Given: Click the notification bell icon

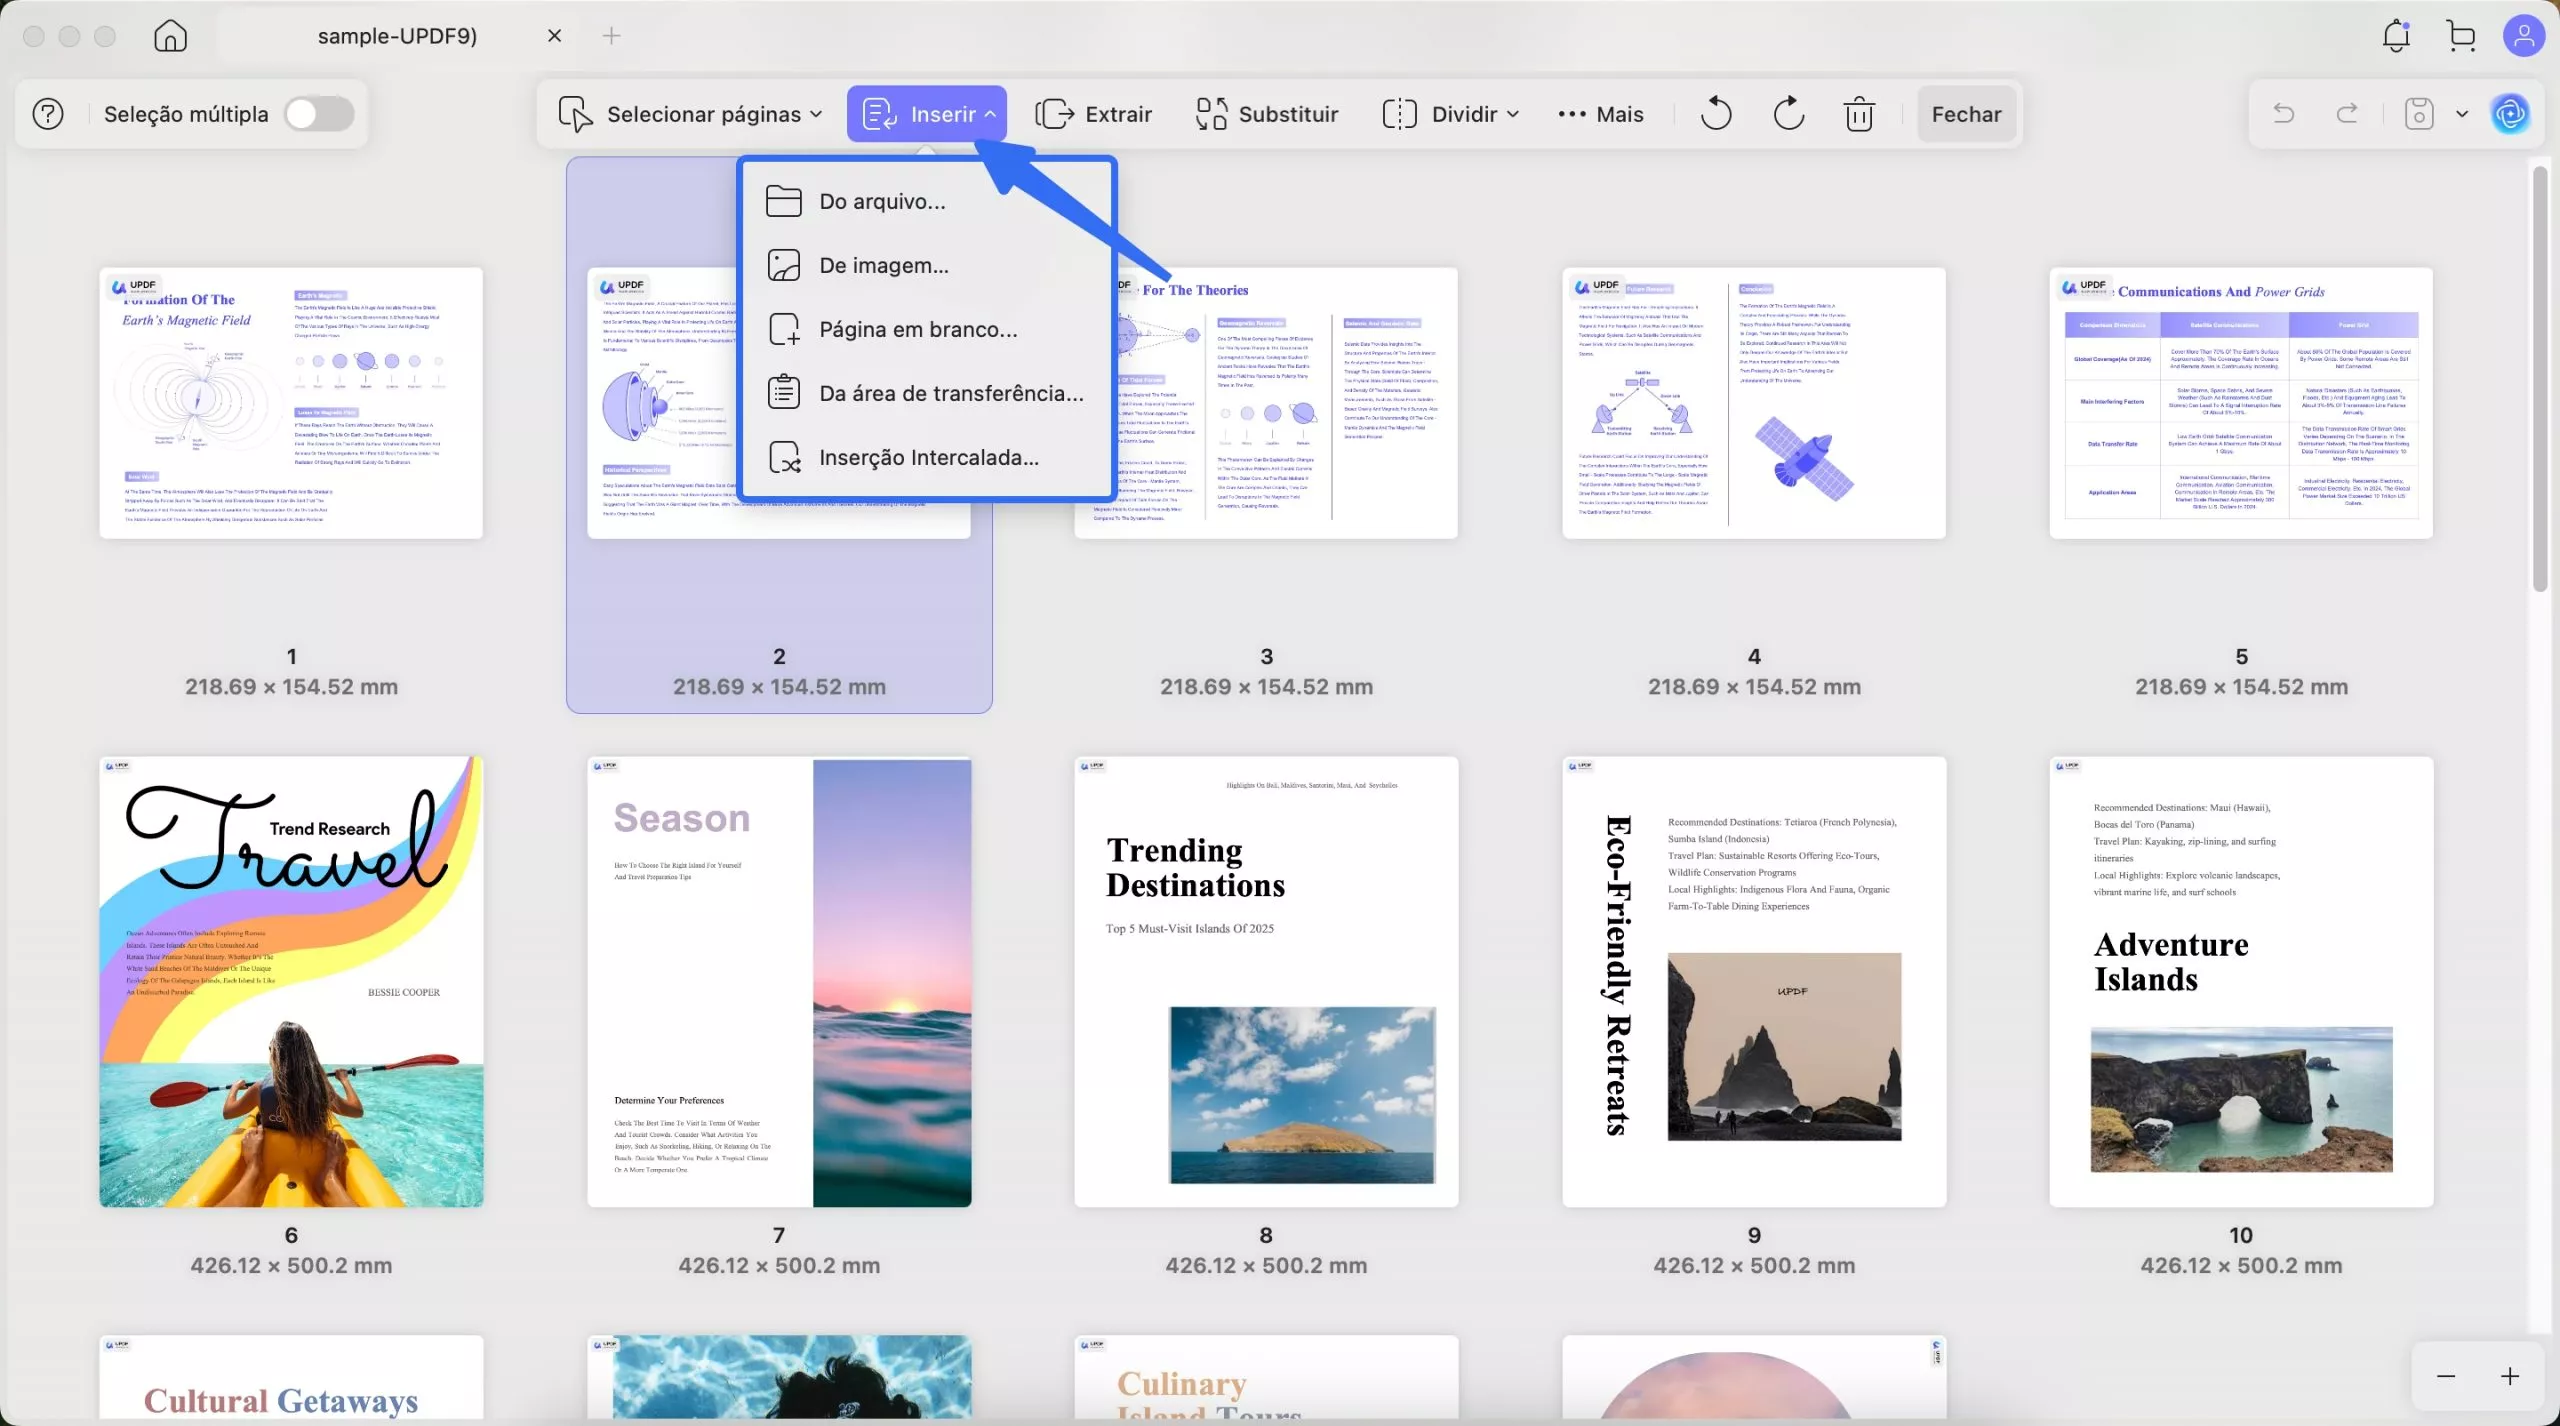Looking at the screenshot, I should [x=2396, y=36].
